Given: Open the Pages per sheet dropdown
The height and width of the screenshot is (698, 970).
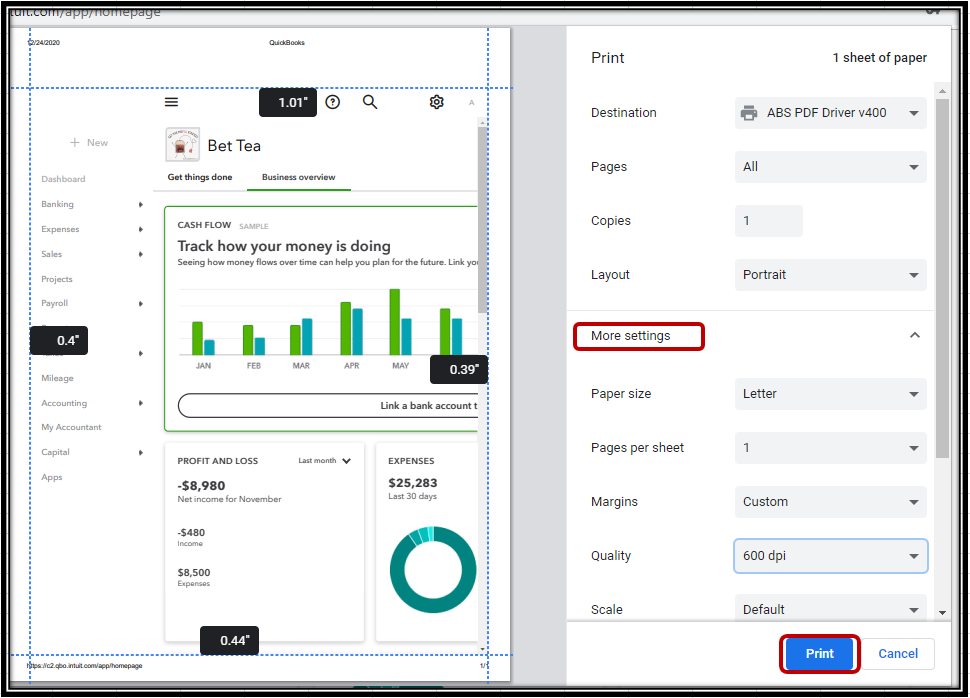Looking at the screenshot, I should tap(830, 447).
